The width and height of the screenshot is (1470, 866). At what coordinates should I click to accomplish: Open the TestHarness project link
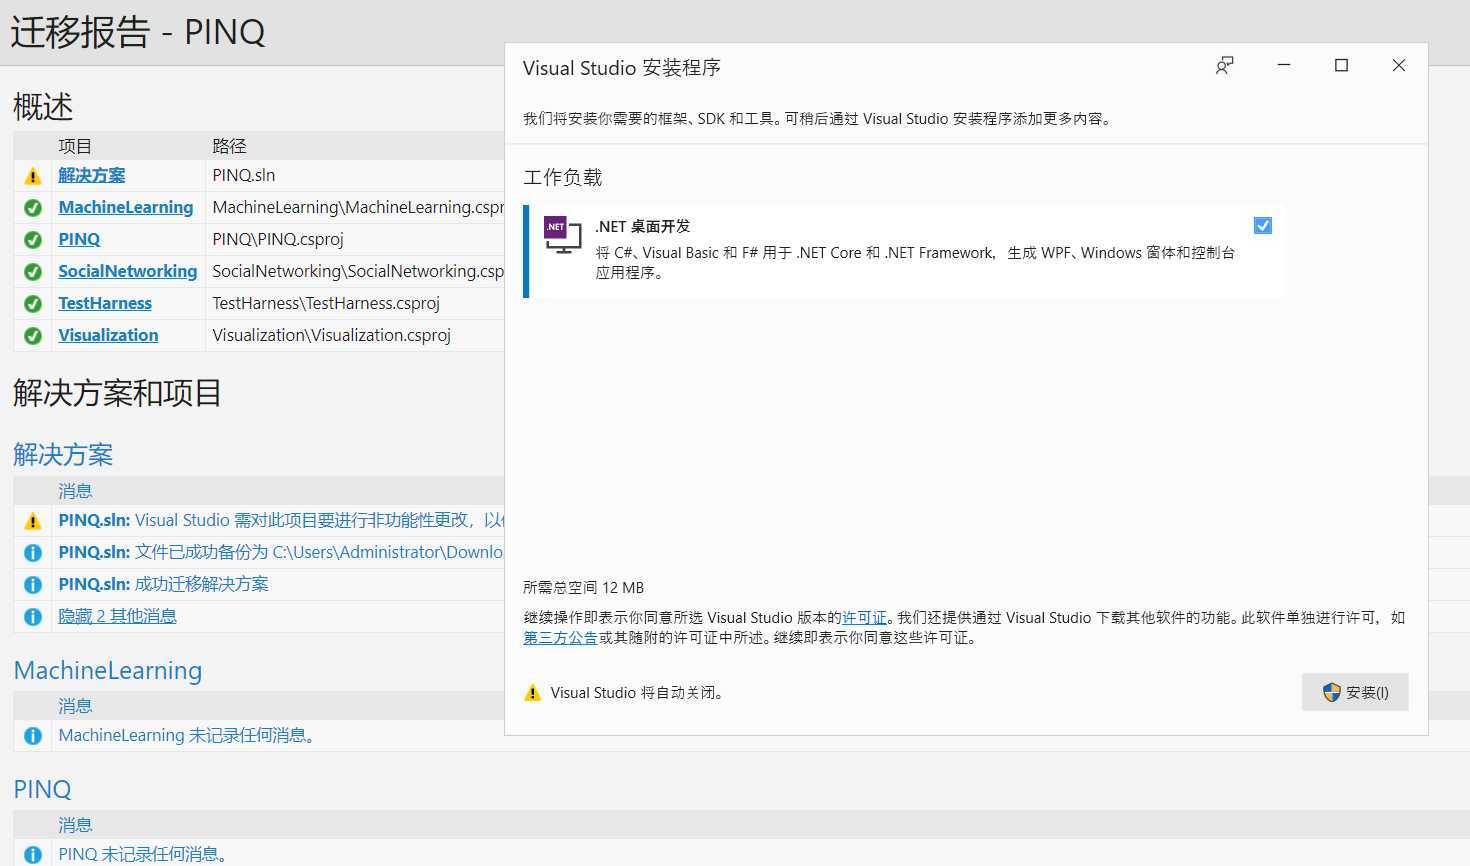pyautogui.click(x=105, y=303)
